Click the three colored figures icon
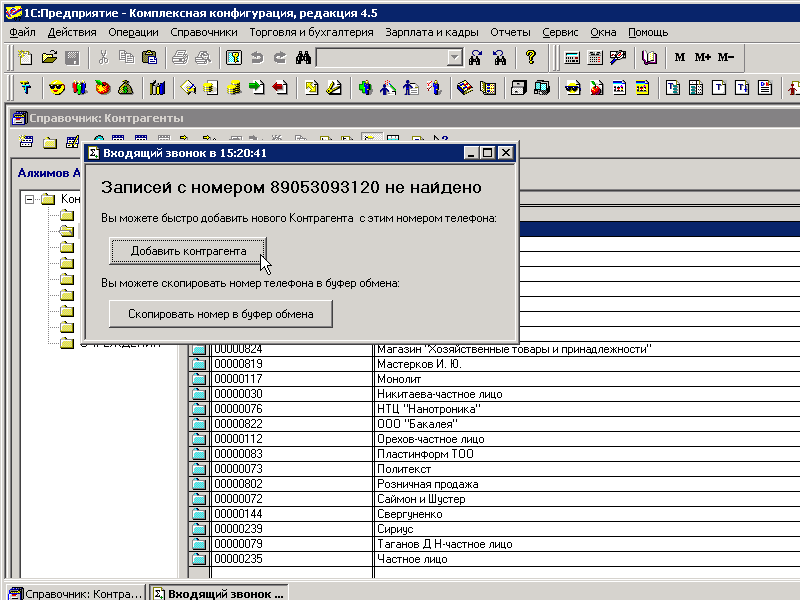Screen dimensions: 800x600 coord(80,88)
